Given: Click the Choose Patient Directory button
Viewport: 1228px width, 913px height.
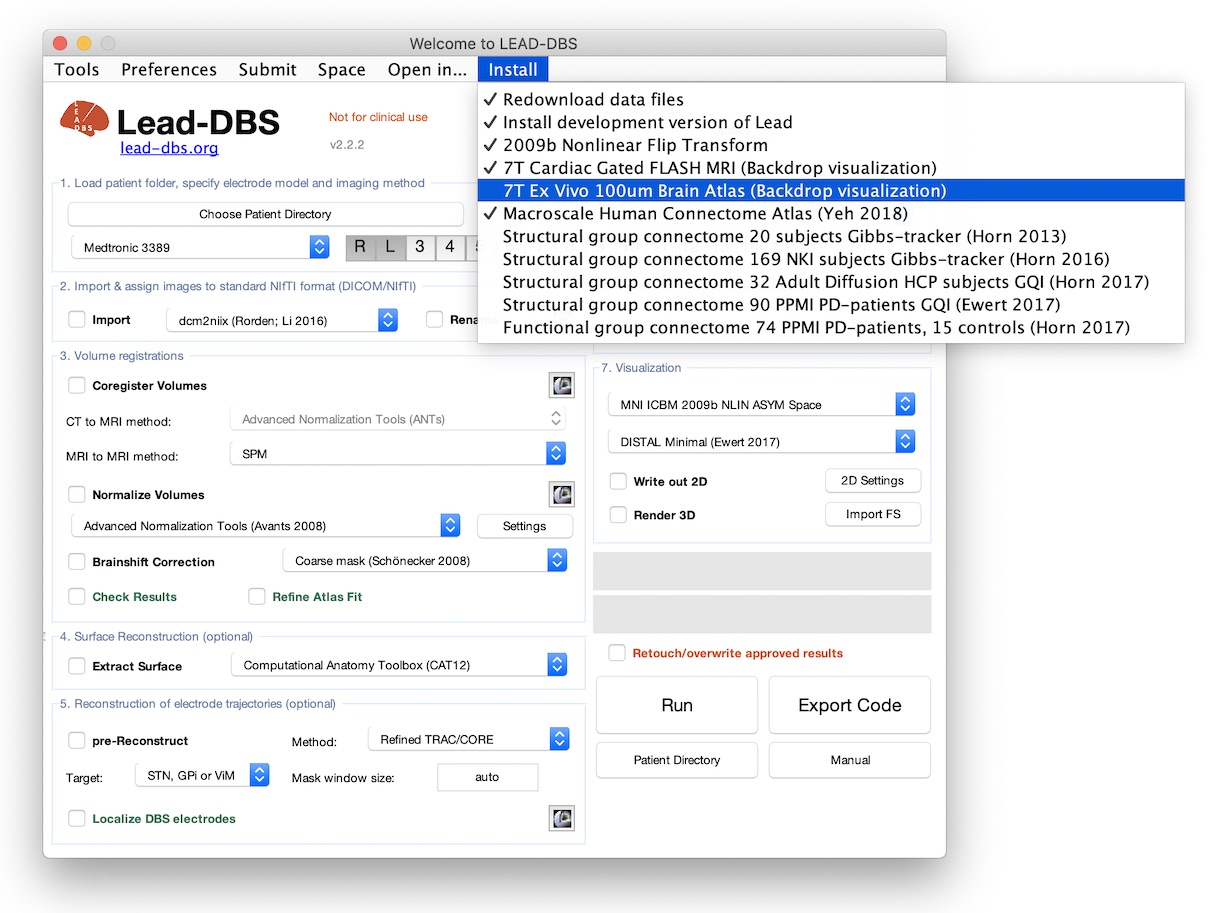Looking at the screenshot, I should [265, 214].
